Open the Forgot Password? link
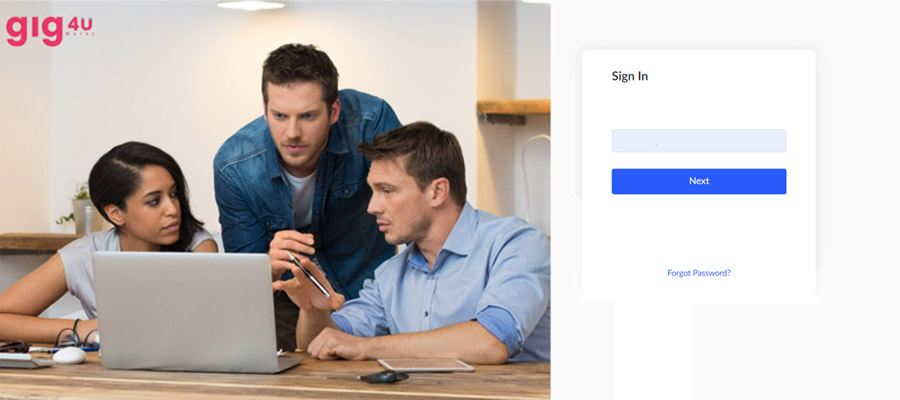Image resolution: width=900 pixels, height=400 pixels. point(699,273)
